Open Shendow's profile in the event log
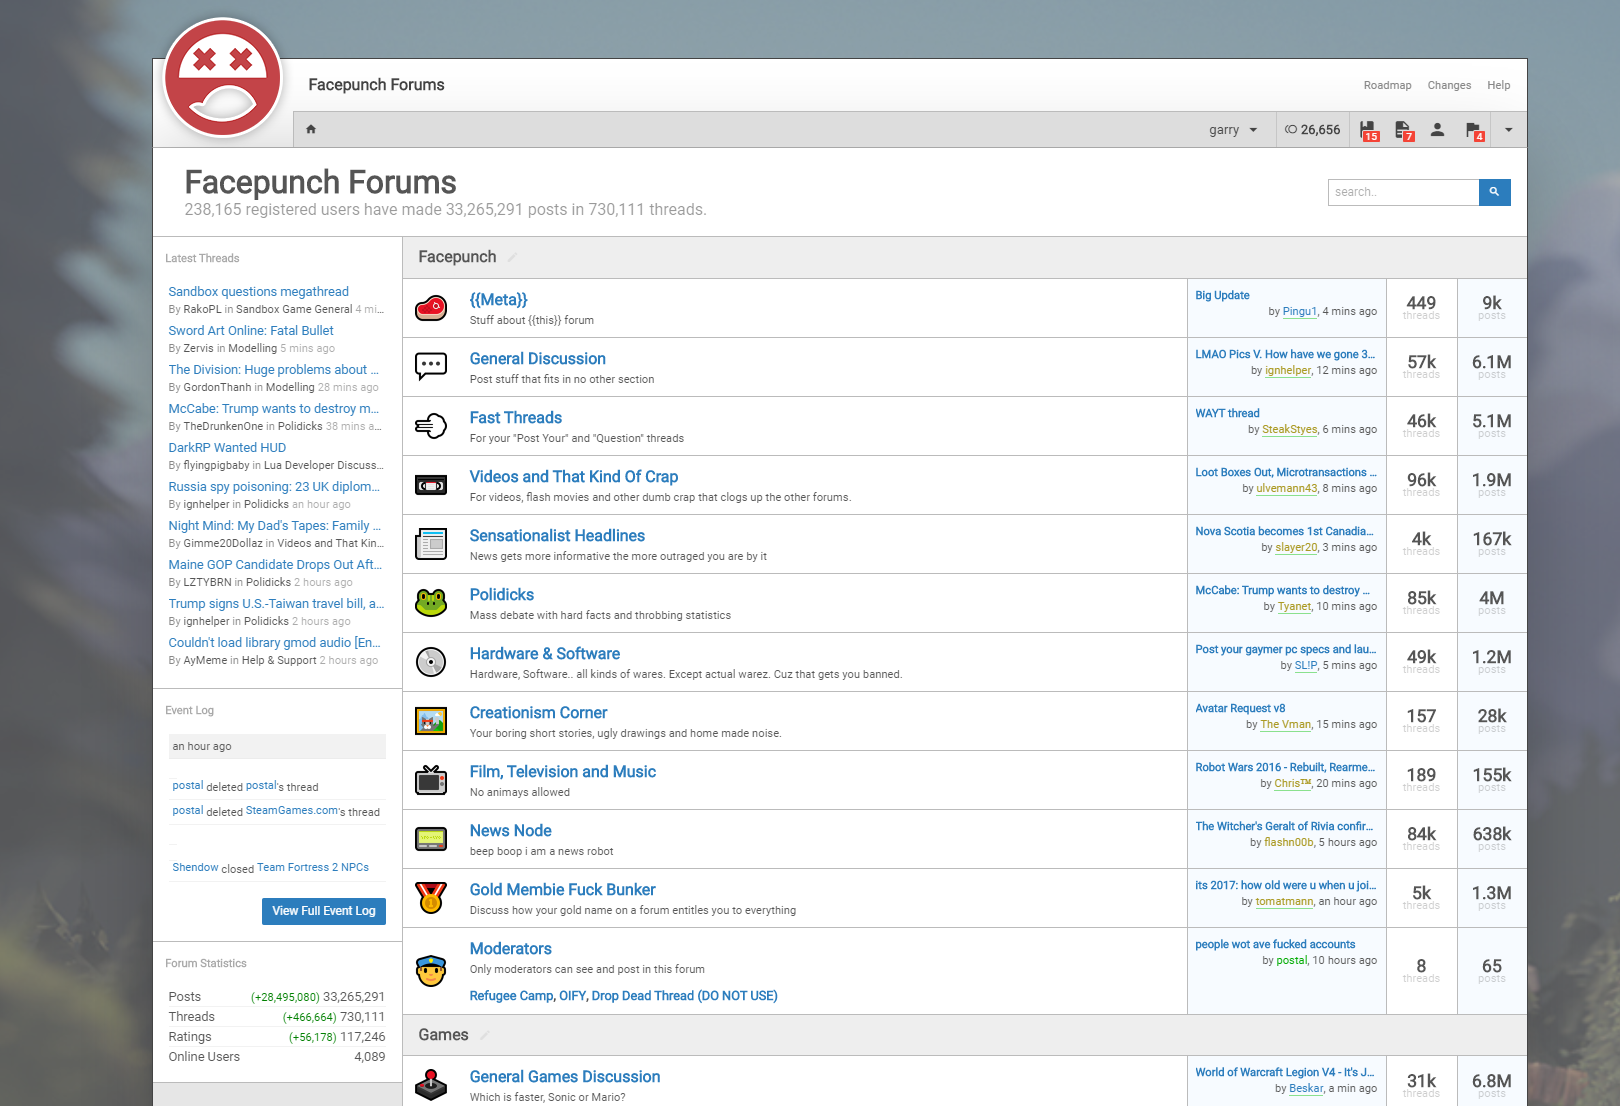The height and width of the screenshot is (1106, 1620). pyautogui.click(x=195, y=868)
